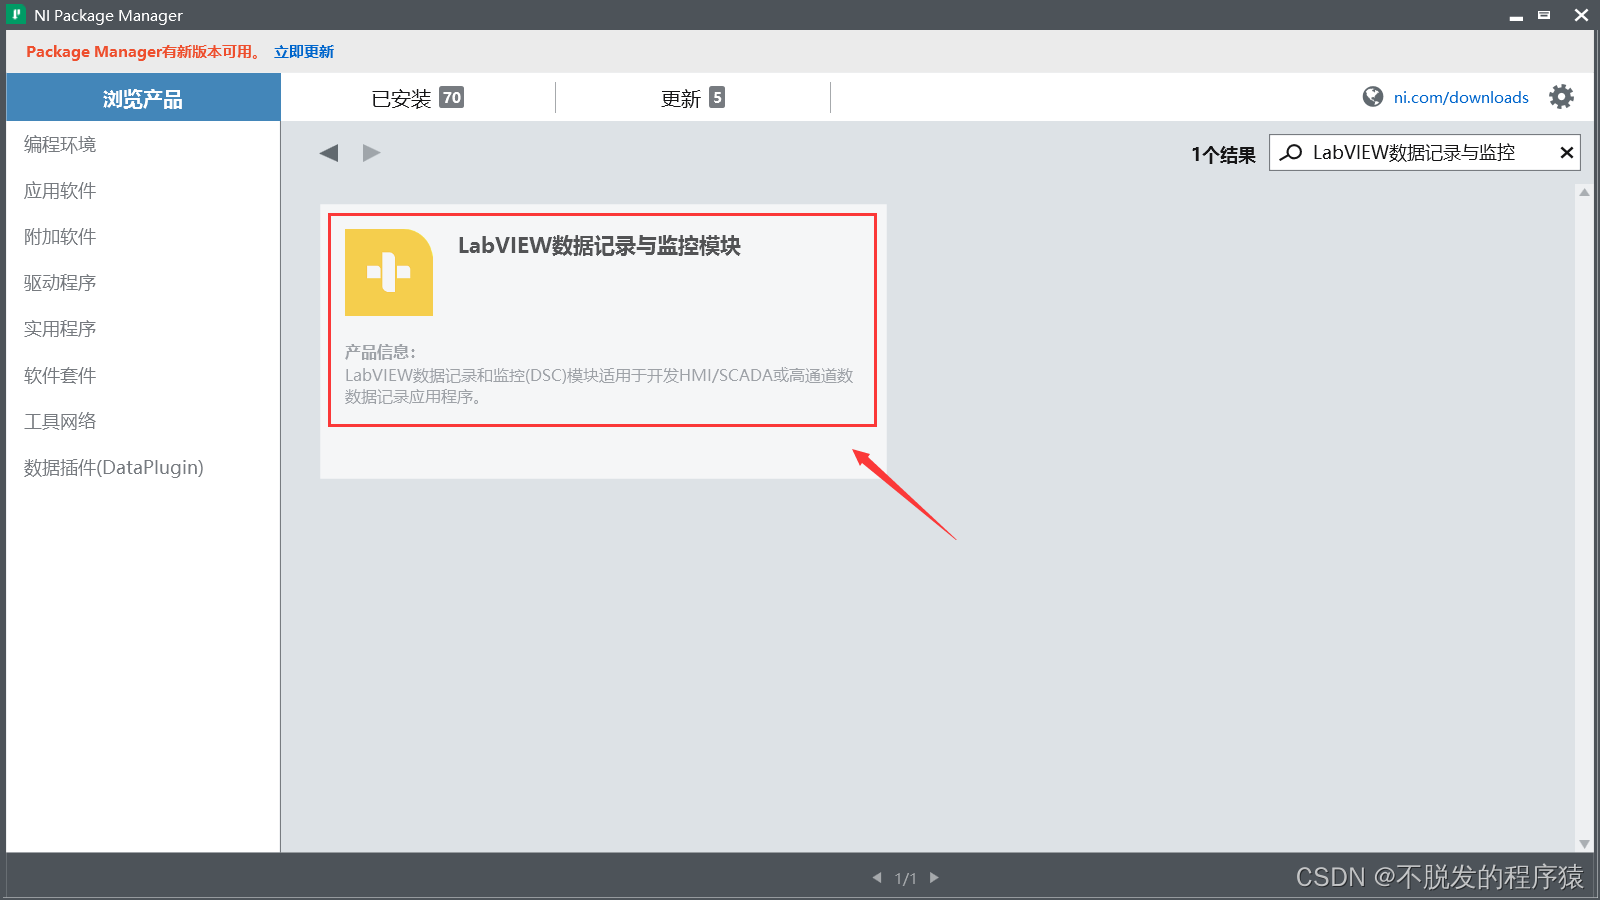This screenshot has width=1600, height=900.
Task: Click the magnifier icon in the search box
Action: tap(1290, 152)
